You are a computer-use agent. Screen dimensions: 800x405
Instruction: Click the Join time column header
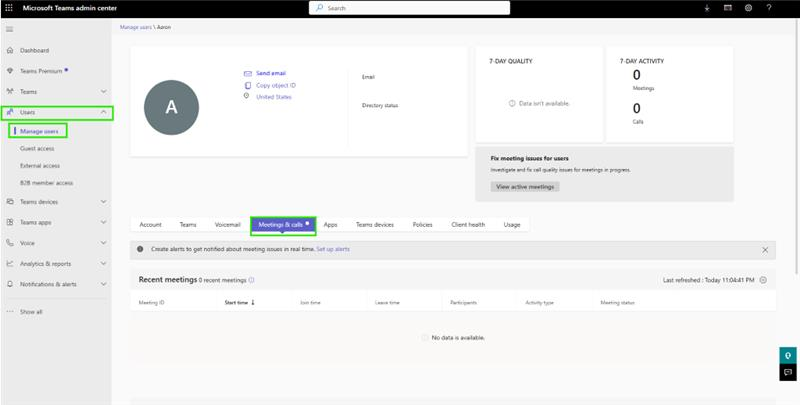(x=310, y=302)
